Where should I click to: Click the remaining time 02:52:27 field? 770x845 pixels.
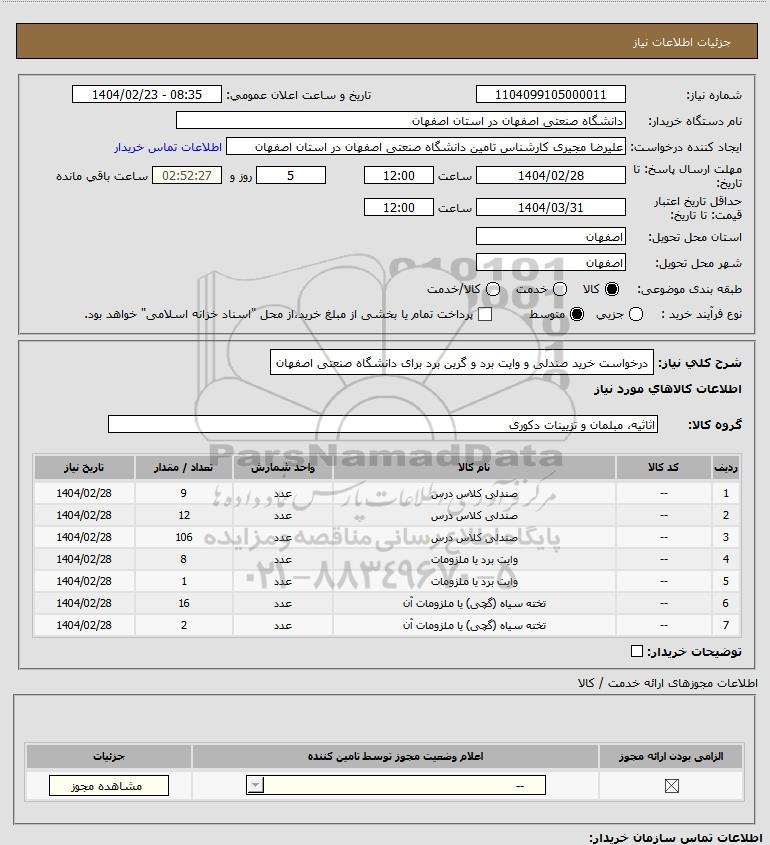click(186, 175)
